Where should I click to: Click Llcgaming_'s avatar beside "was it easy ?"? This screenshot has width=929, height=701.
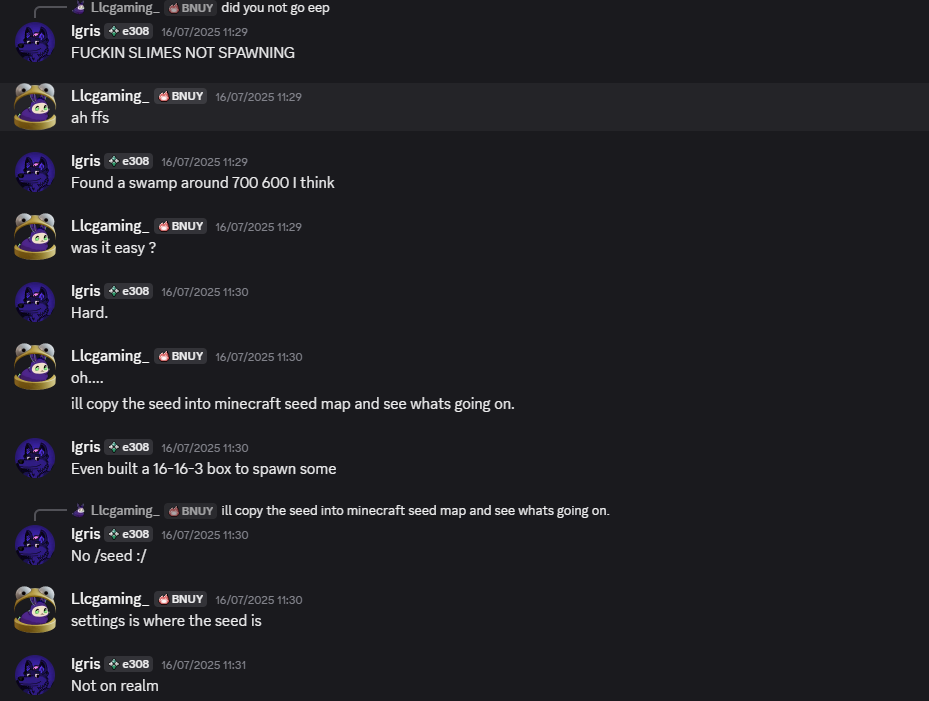[35, 236]
